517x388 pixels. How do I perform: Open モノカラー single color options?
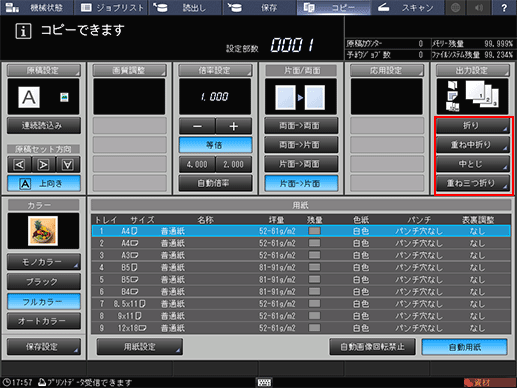tap(44, 262)
